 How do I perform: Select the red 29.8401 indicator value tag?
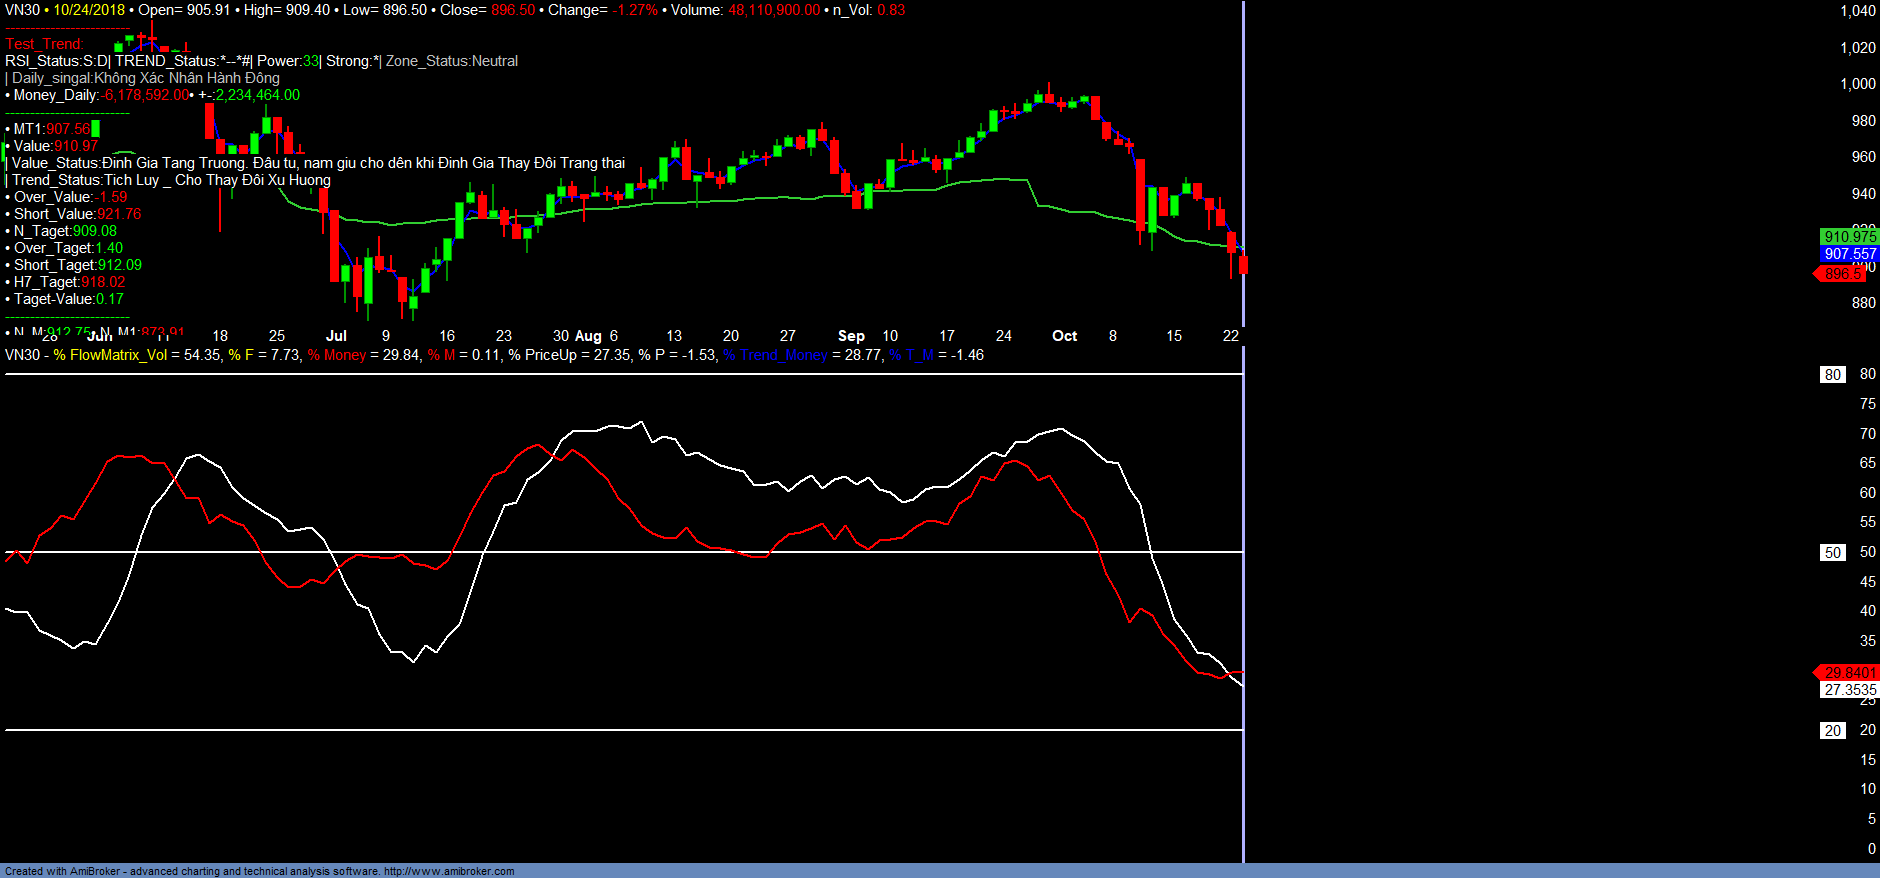(1849, 672)
